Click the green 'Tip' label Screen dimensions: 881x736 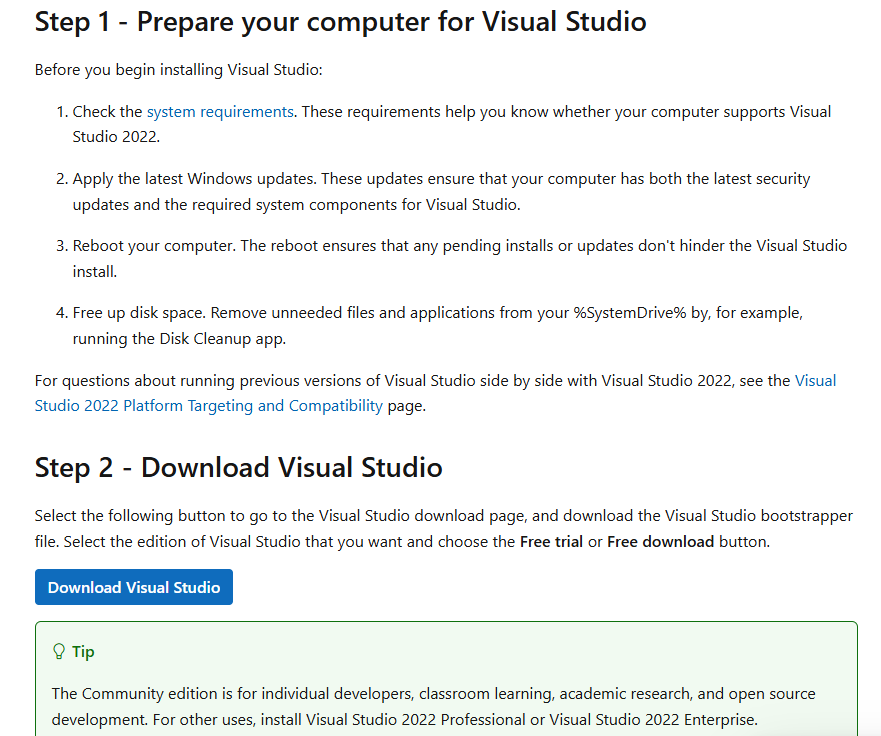pos(83,652)
